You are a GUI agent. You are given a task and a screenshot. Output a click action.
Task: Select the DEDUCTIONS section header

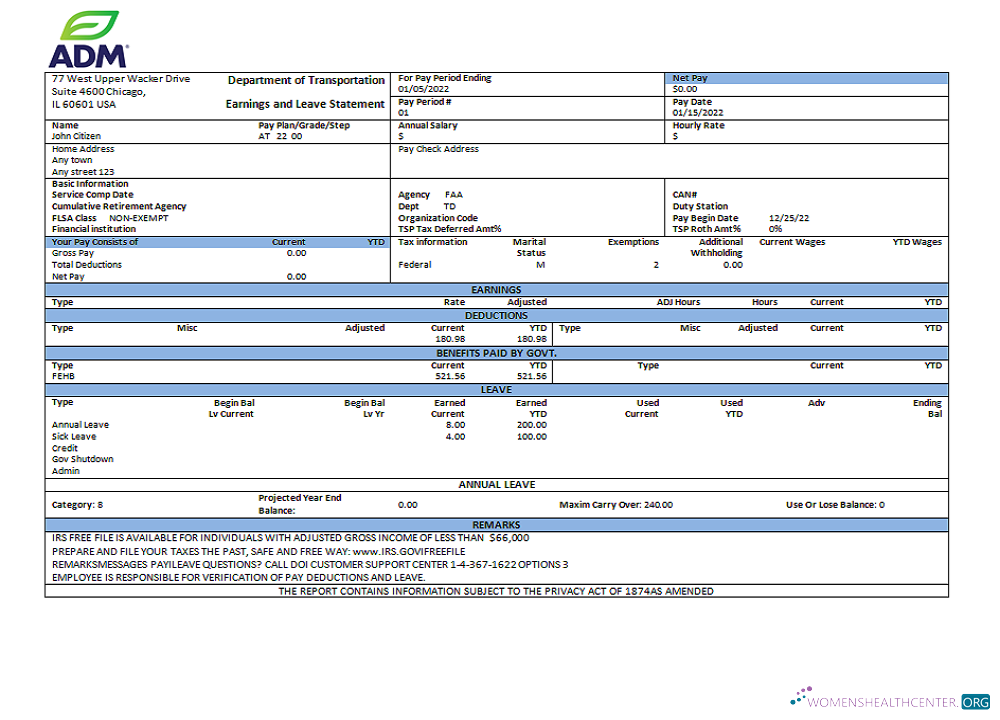coord(496,316)
